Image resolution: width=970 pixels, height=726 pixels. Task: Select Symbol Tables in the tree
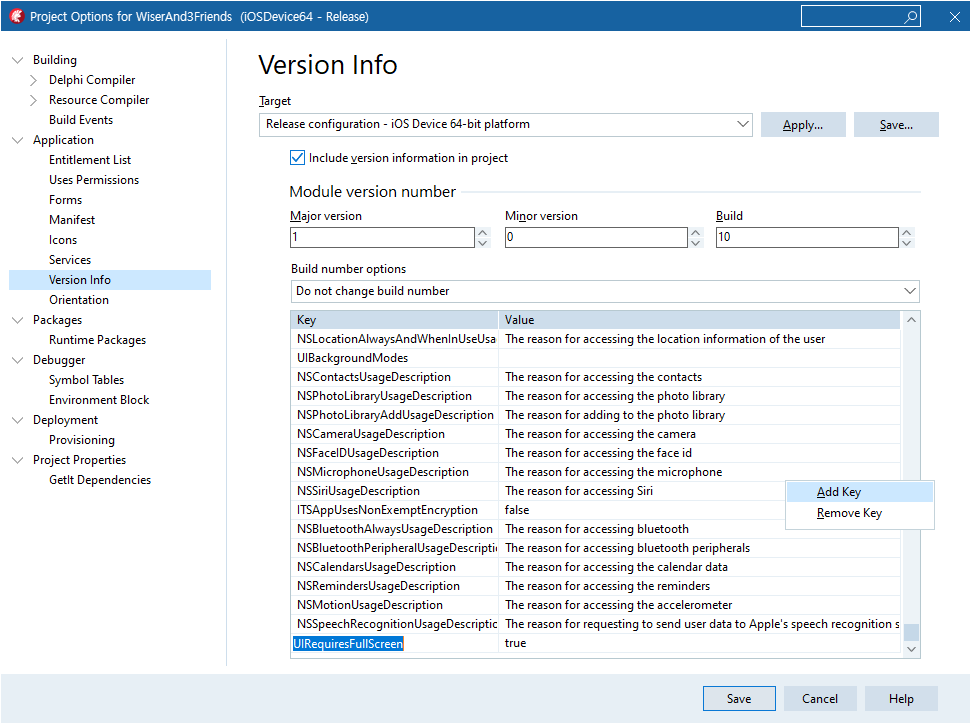pyautogui.click(x=87, y=380)
